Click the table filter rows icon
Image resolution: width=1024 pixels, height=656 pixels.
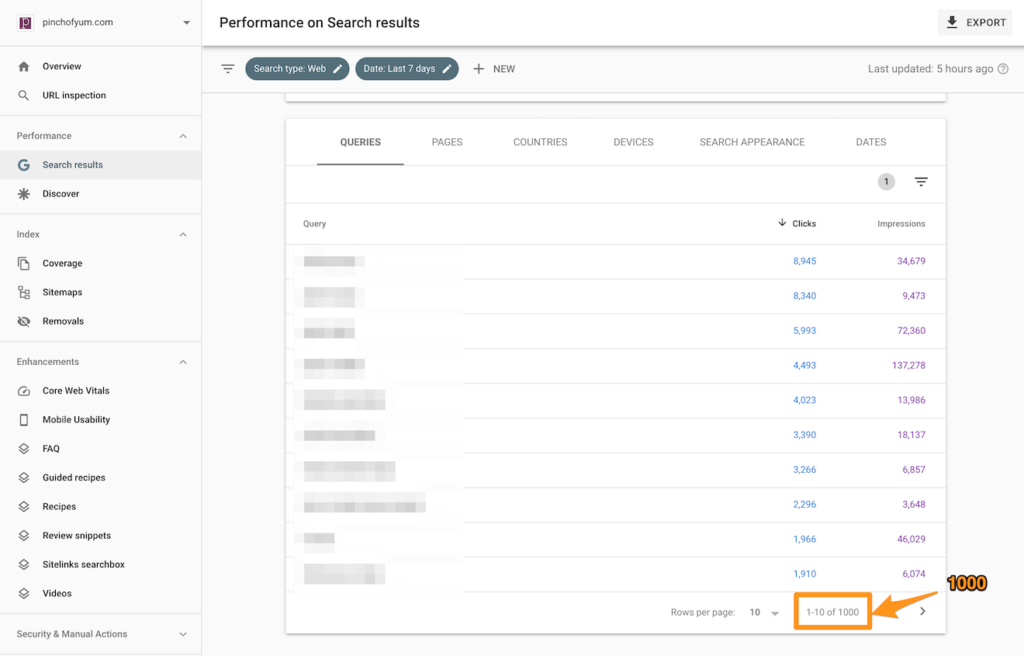coord(921,182)
